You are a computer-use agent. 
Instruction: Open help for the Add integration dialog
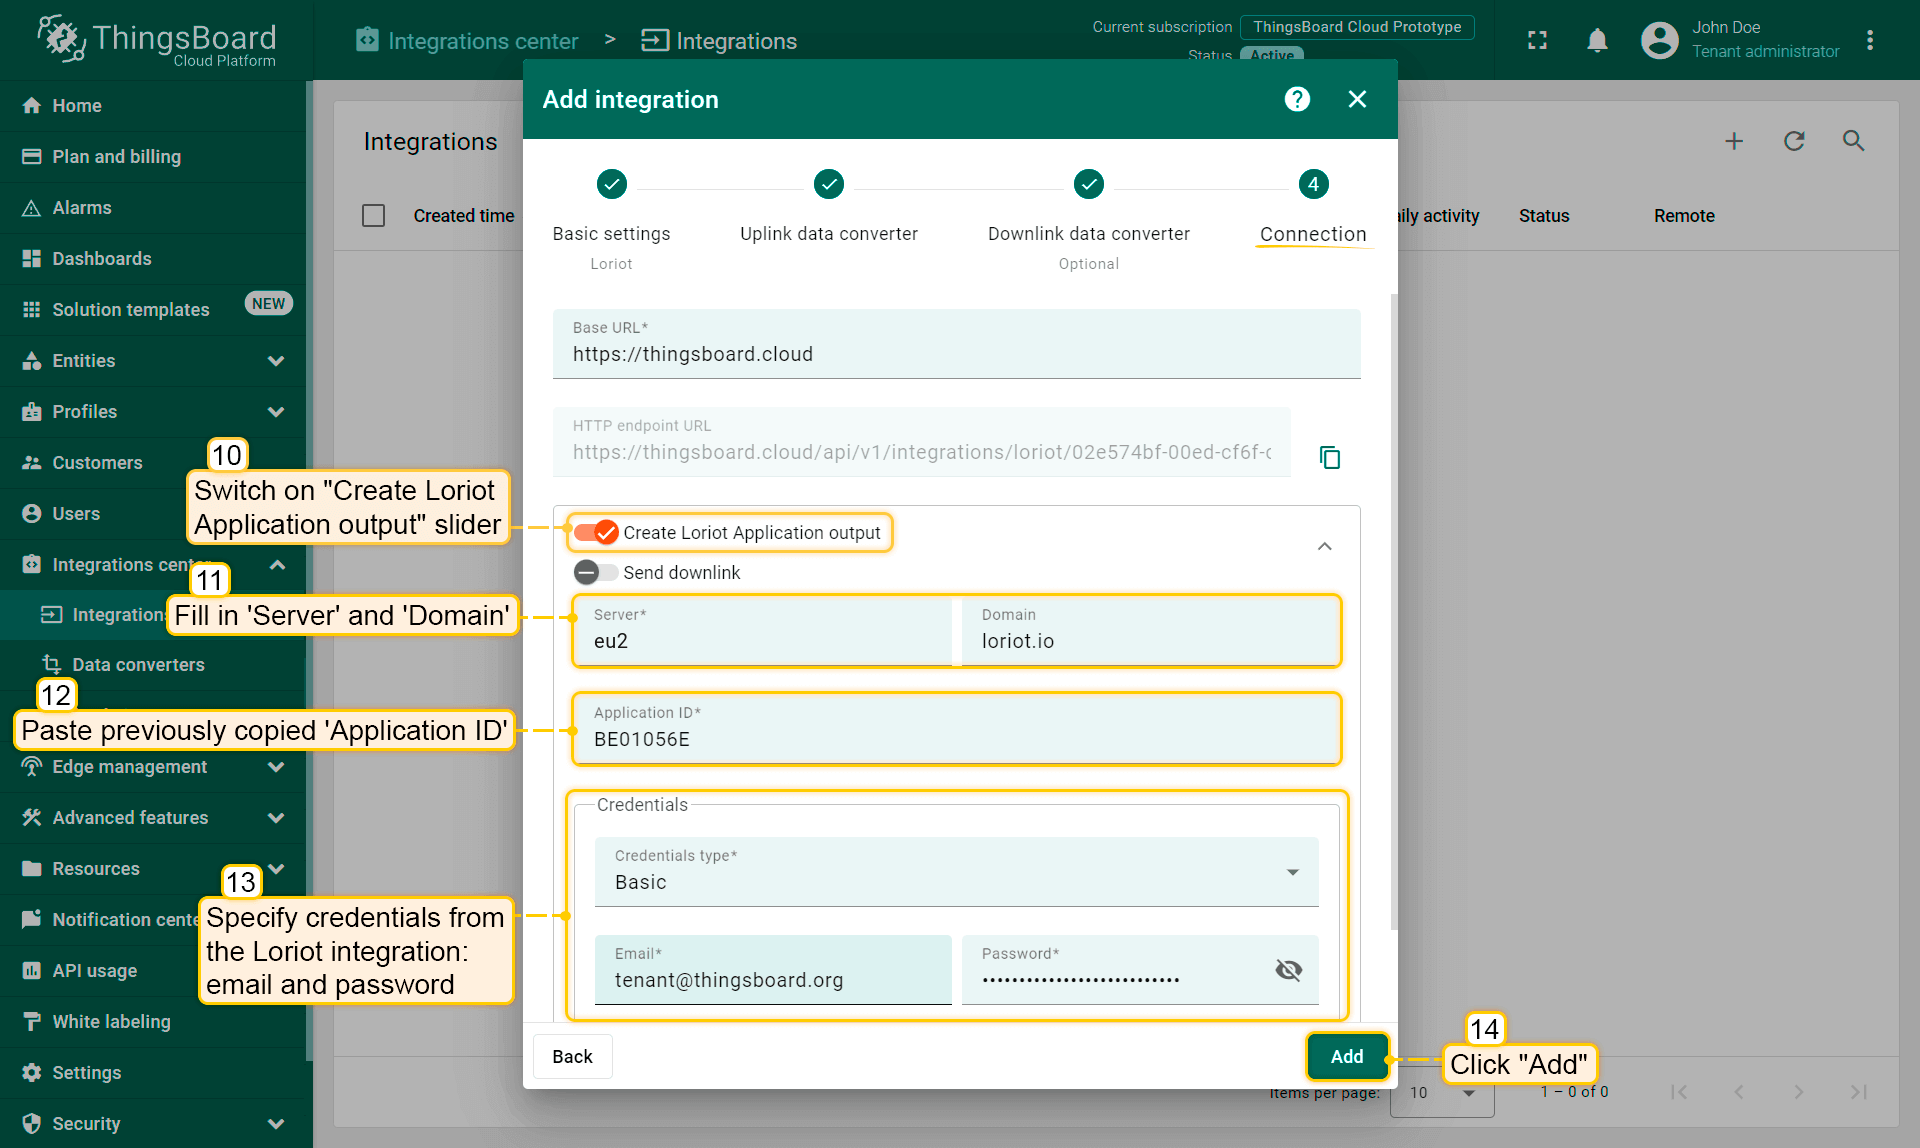pos(1296,99)
